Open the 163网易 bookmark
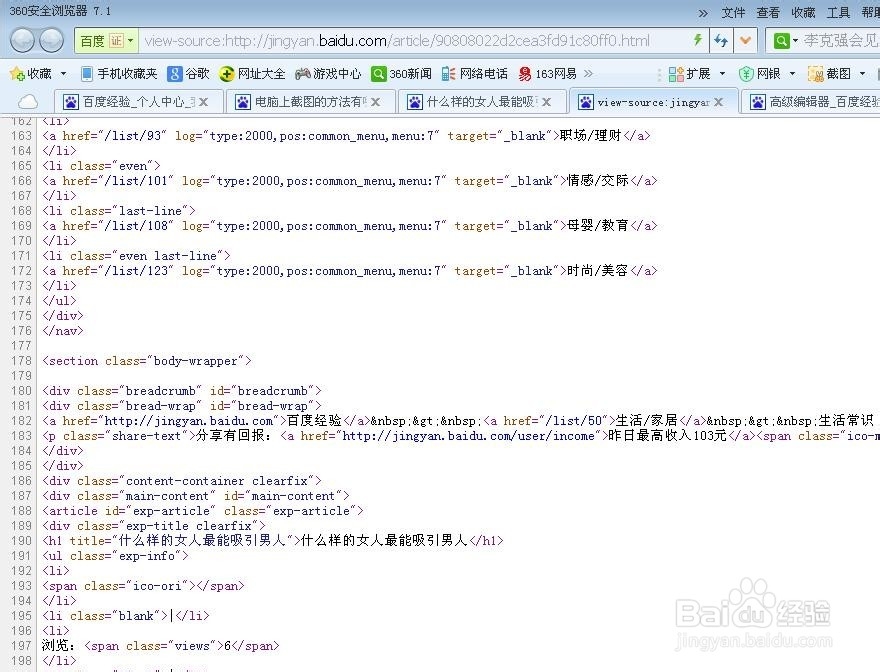The height and width of the screenshot is (672, 880). (x=548, y=74)
